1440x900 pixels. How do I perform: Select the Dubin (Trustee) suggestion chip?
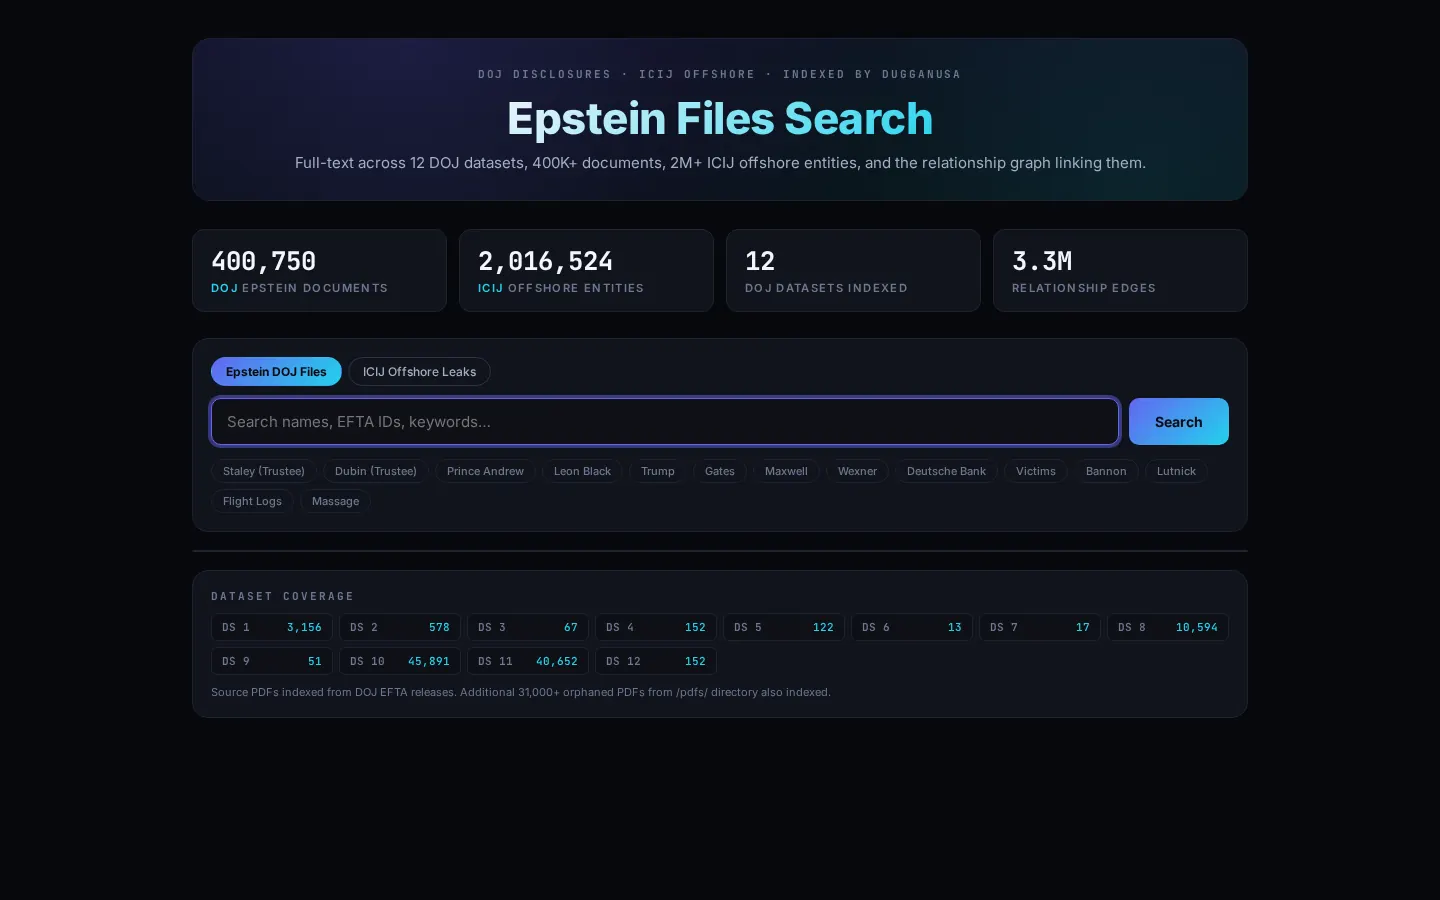(376, 471)
